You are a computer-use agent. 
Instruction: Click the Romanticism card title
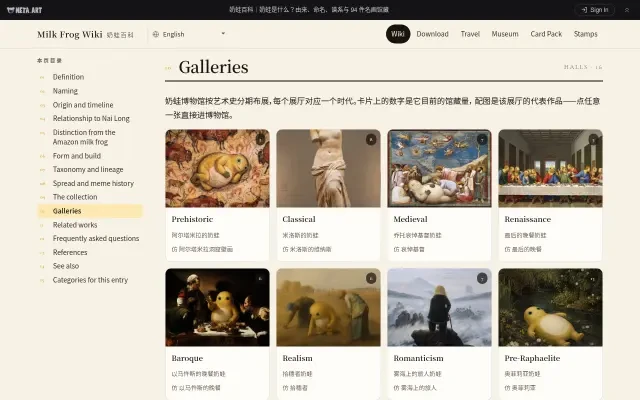click(x=418, y=358)
